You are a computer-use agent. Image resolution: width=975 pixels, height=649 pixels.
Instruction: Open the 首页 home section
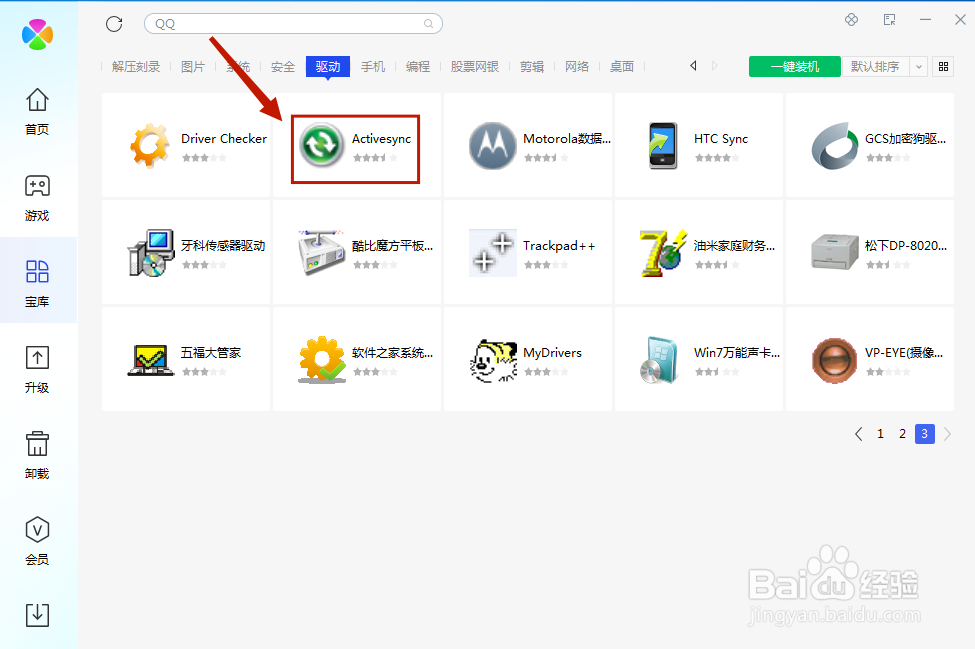[37, 111]
